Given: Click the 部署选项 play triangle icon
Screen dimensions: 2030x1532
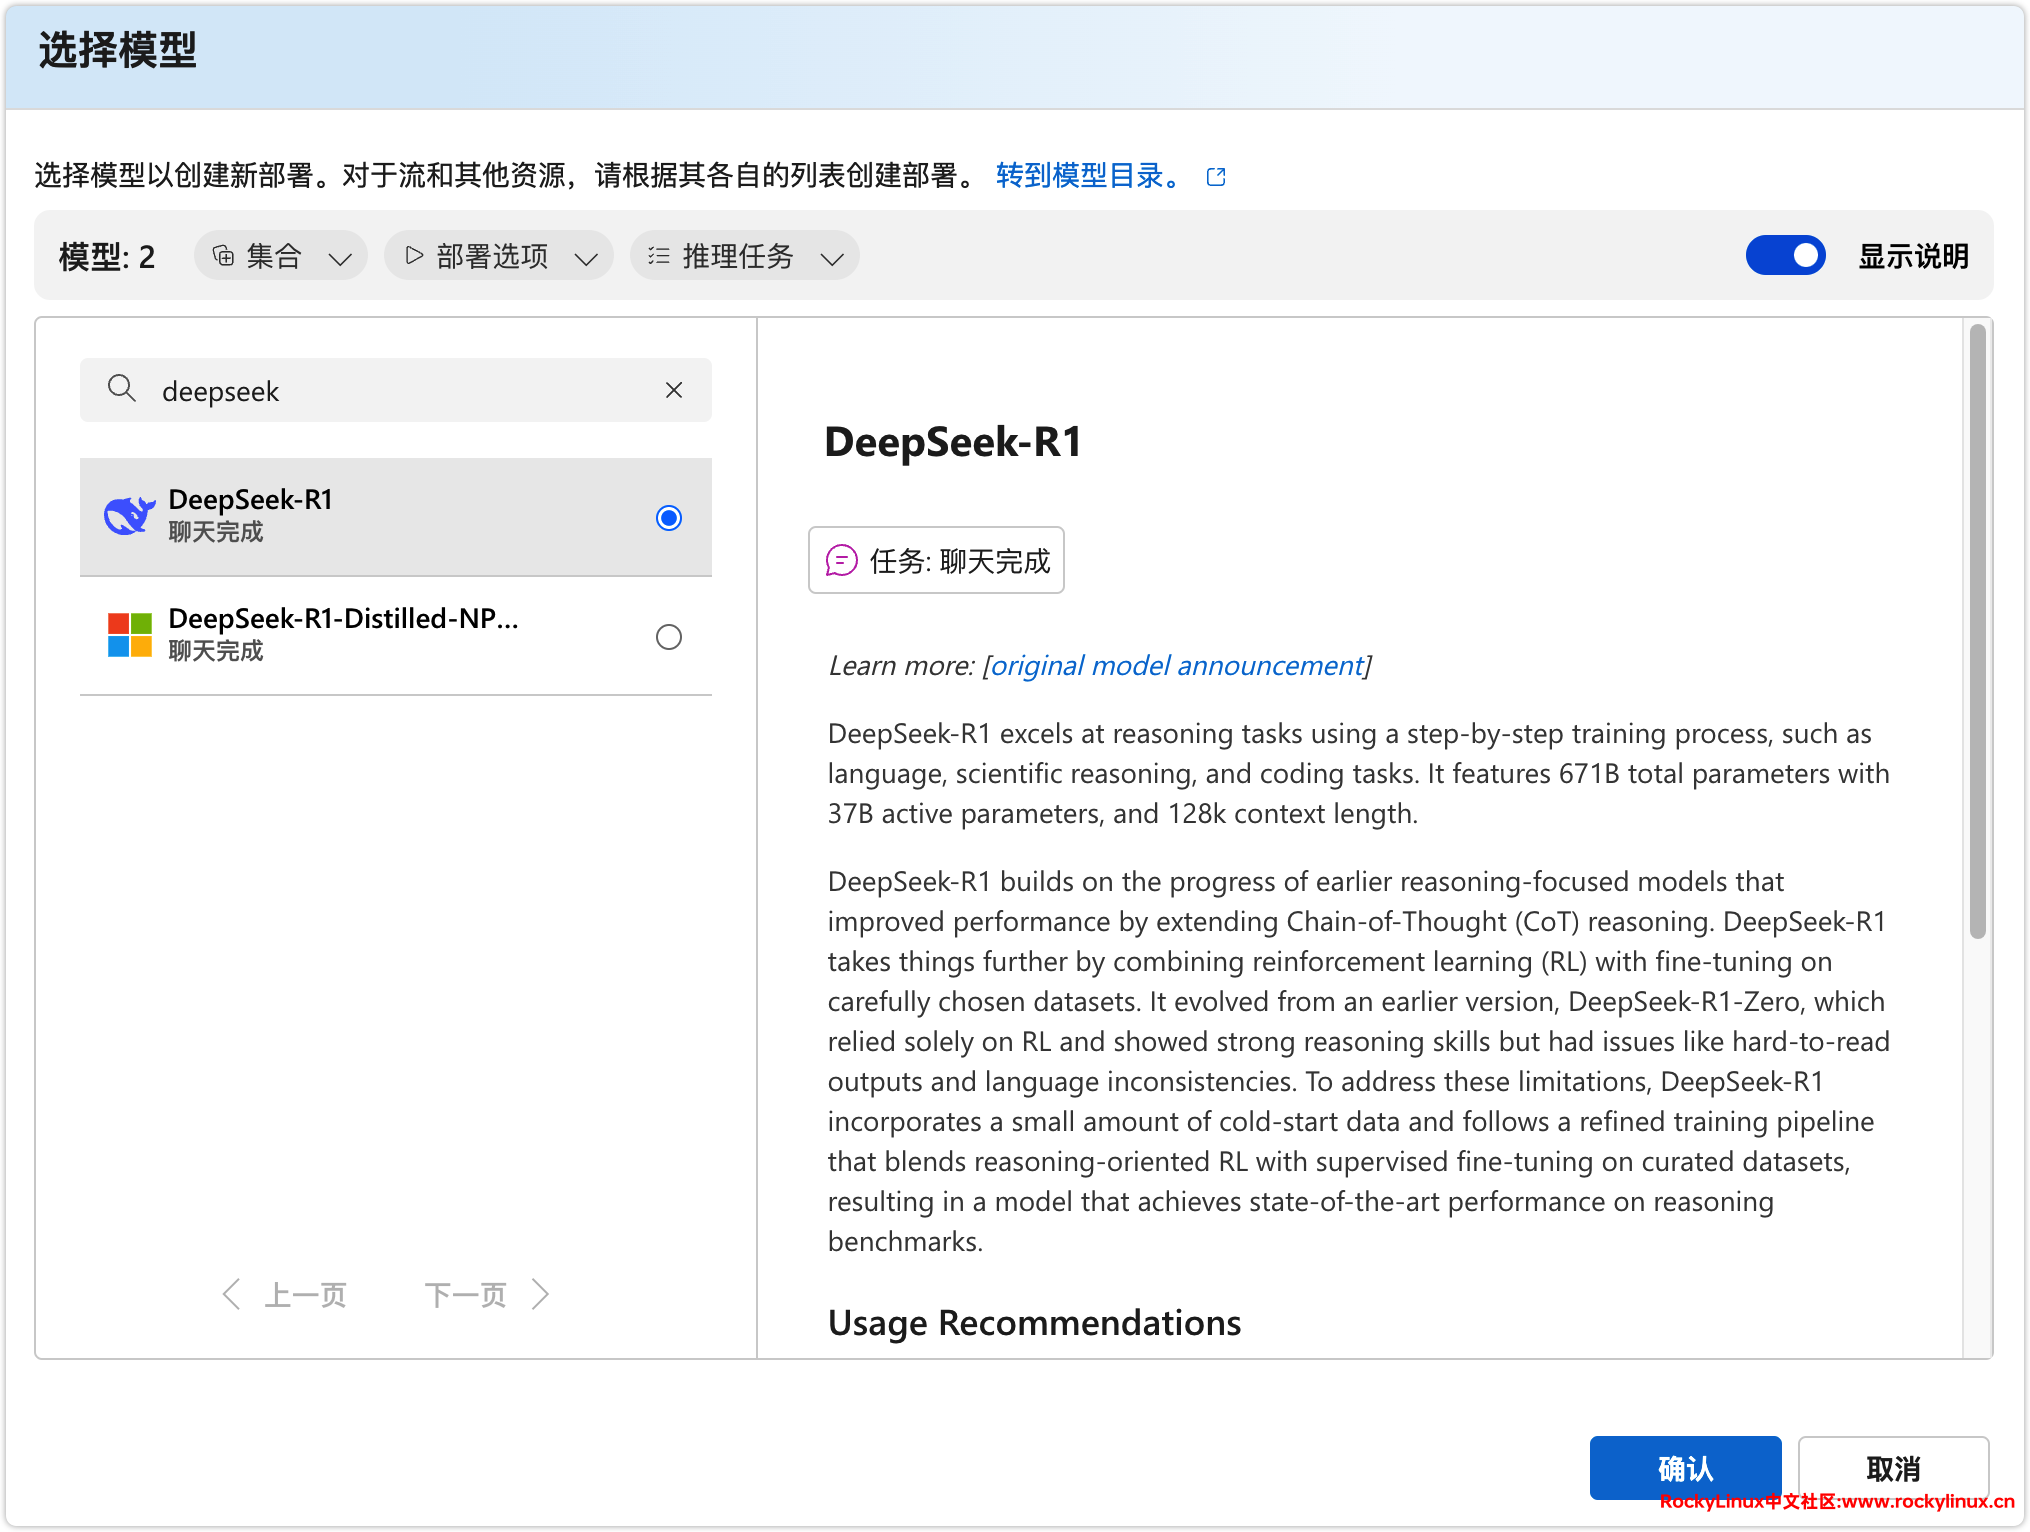Looking at the screenshot, I should click(413, 256).
